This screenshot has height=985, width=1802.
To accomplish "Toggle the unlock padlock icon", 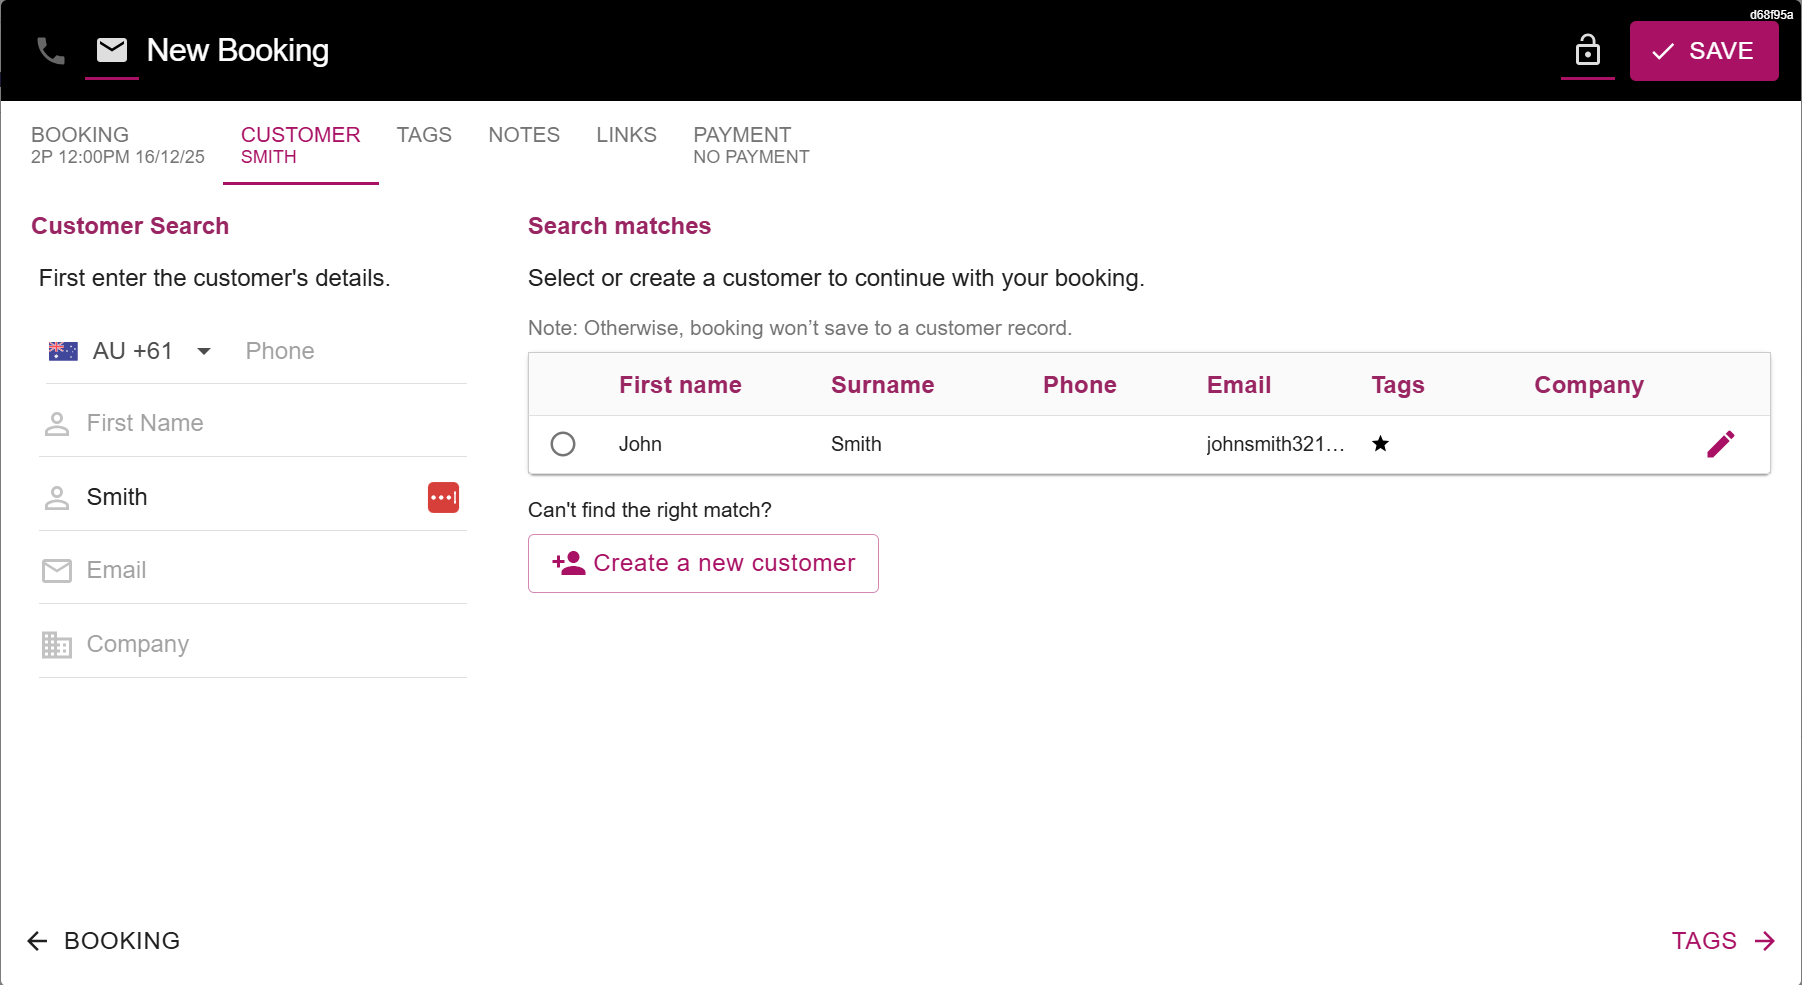I will [x=1587, y=50].
